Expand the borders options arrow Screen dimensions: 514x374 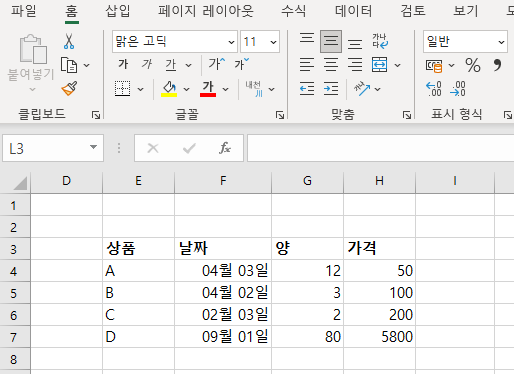[x=140, y=89]
